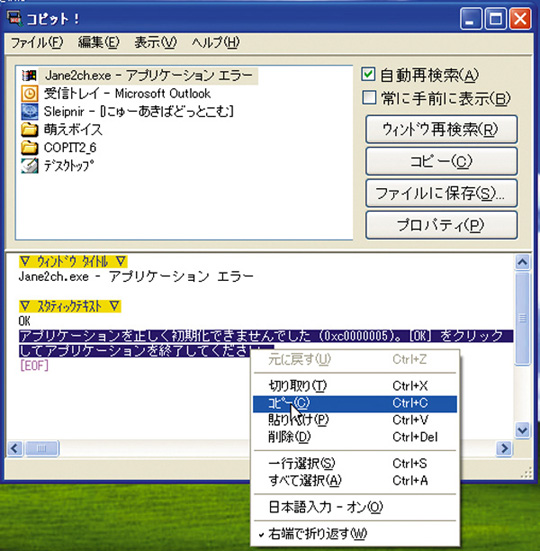Click the 萌えボイス folder icon

(30, 130)
